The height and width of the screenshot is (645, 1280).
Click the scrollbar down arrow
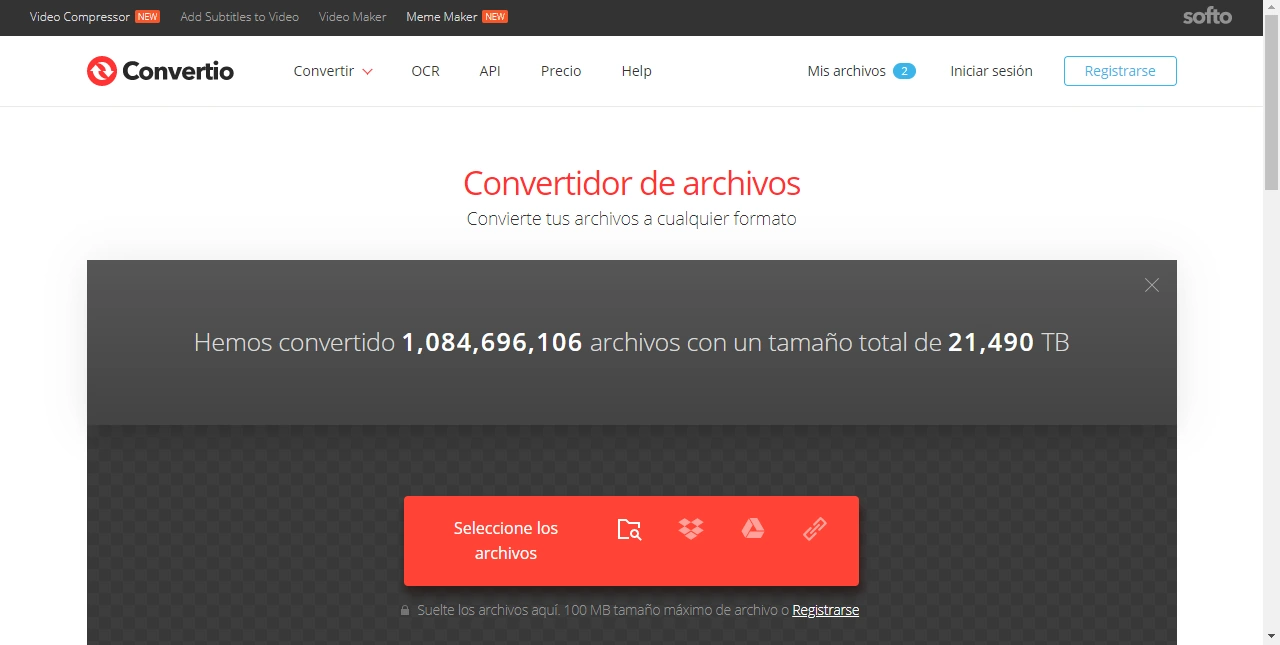[x=1272, y=636]
